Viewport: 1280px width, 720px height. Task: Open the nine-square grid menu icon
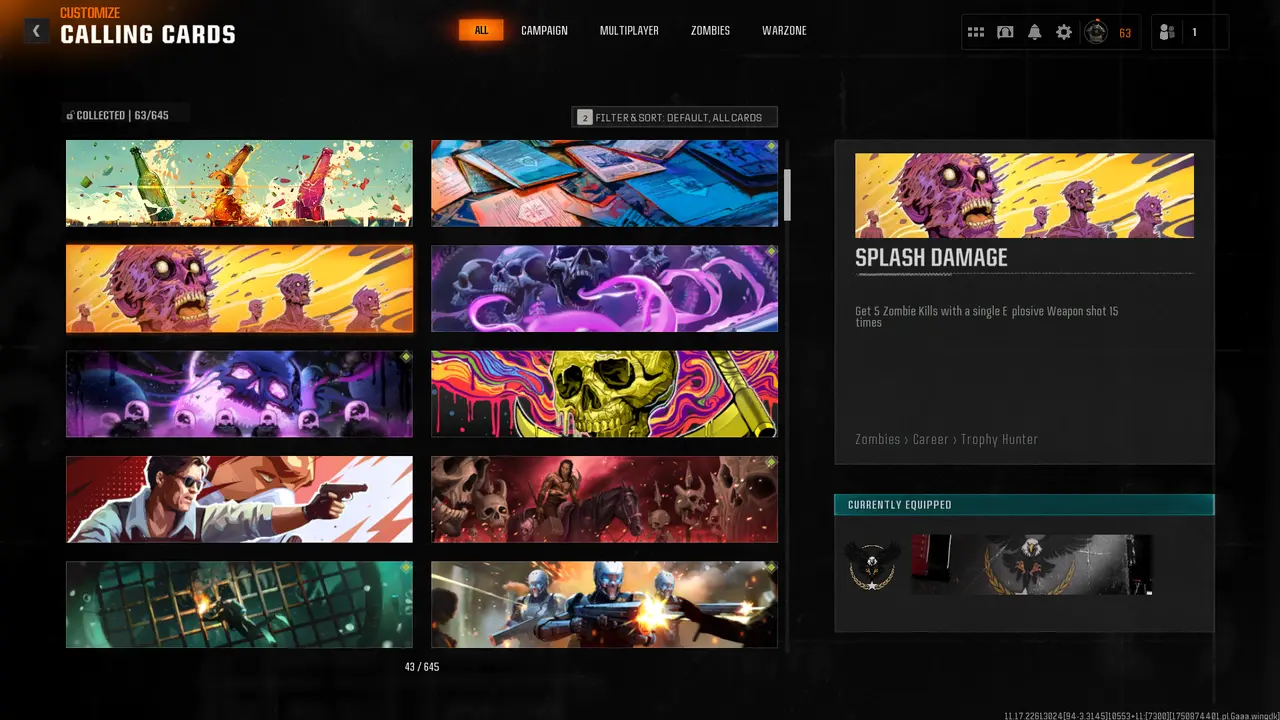pyautogui.click(x=976, y=32)
